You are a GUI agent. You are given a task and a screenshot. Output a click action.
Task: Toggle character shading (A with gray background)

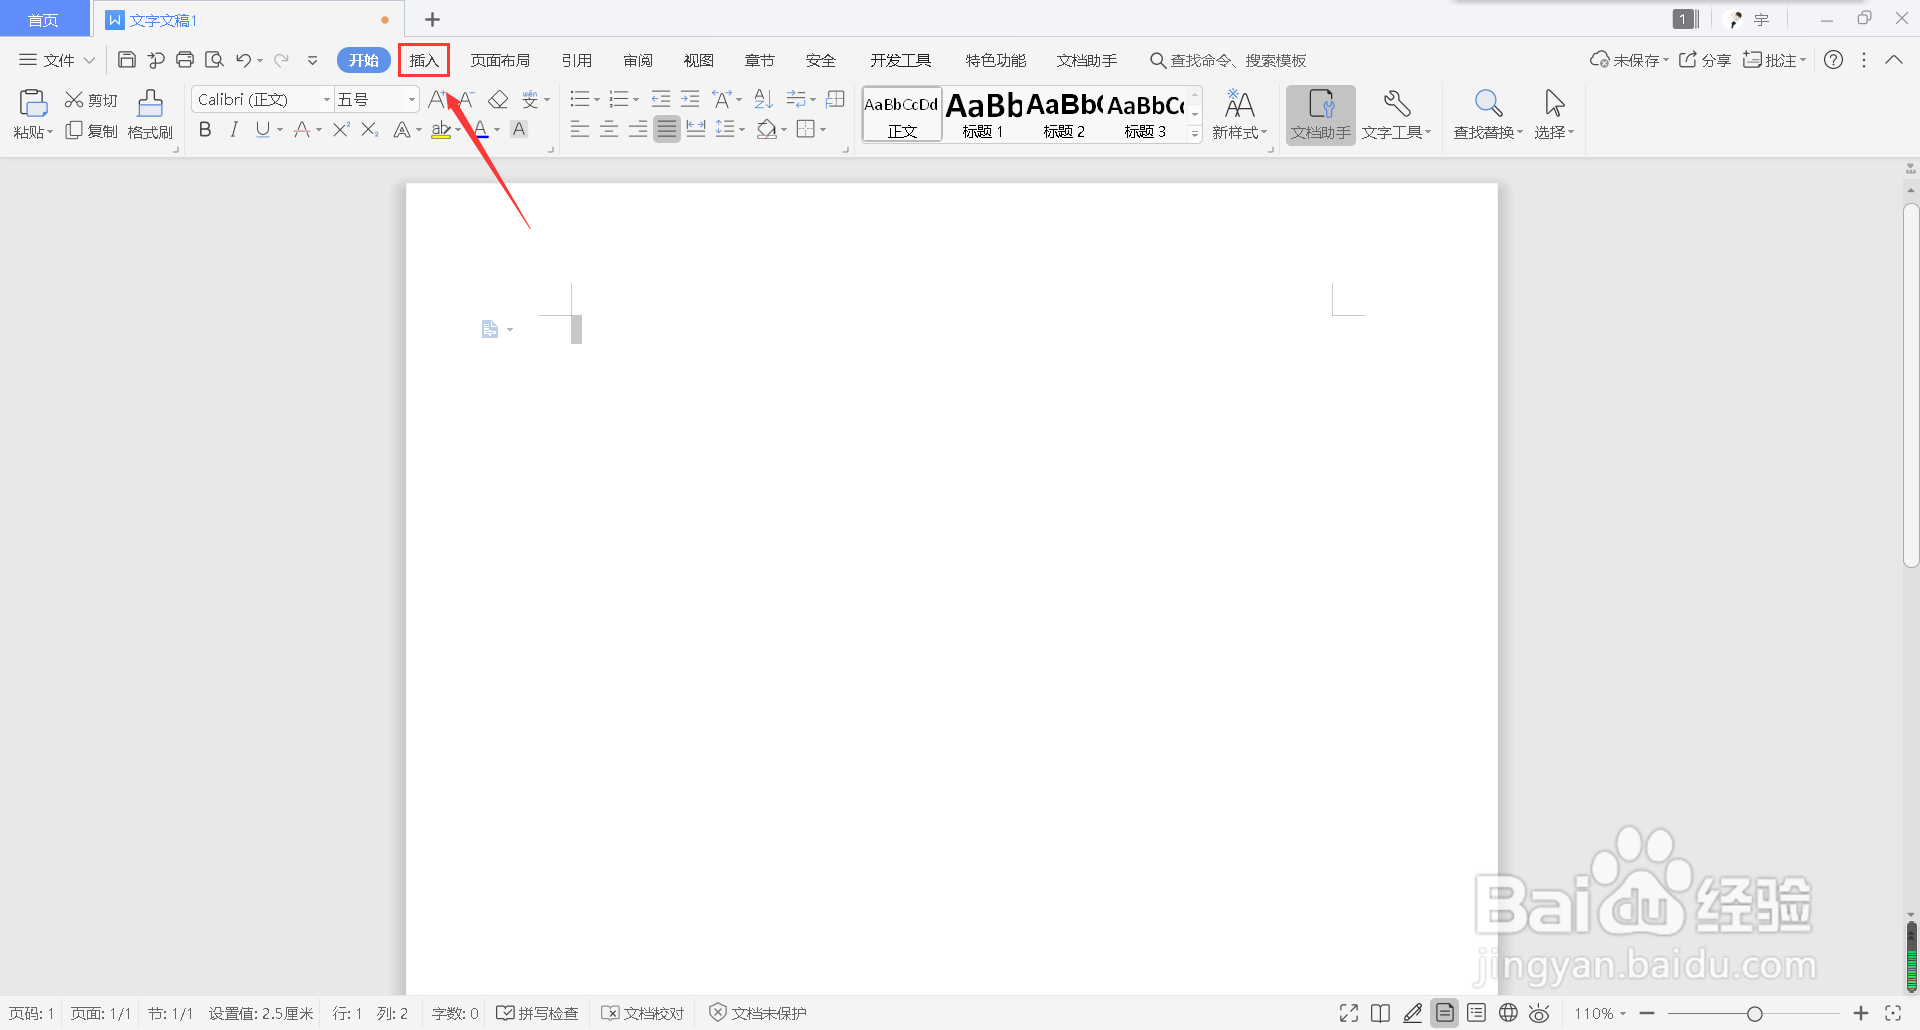(519, 129)
